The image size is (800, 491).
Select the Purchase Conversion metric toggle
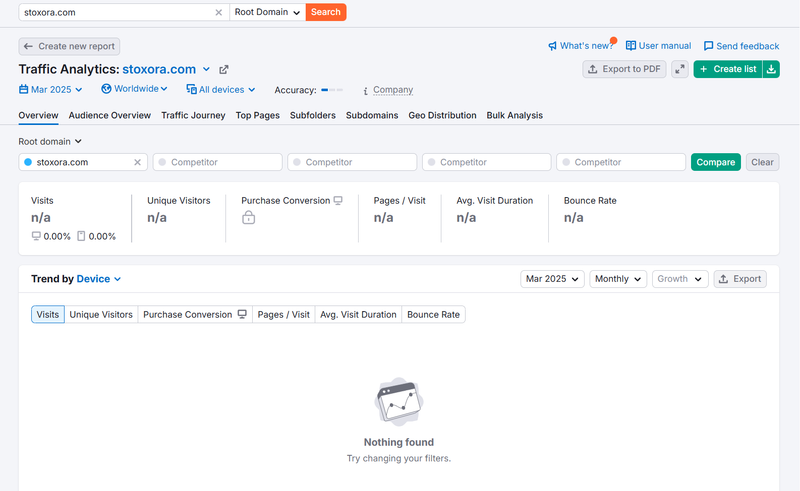pos(195,314)
